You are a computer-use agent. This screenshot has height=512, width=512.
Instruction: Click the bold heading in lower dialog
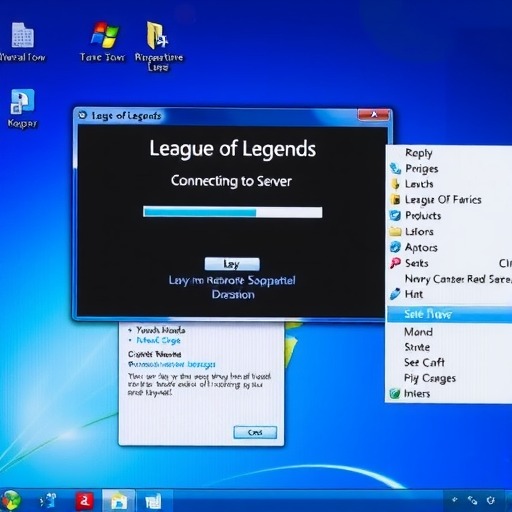155,354
